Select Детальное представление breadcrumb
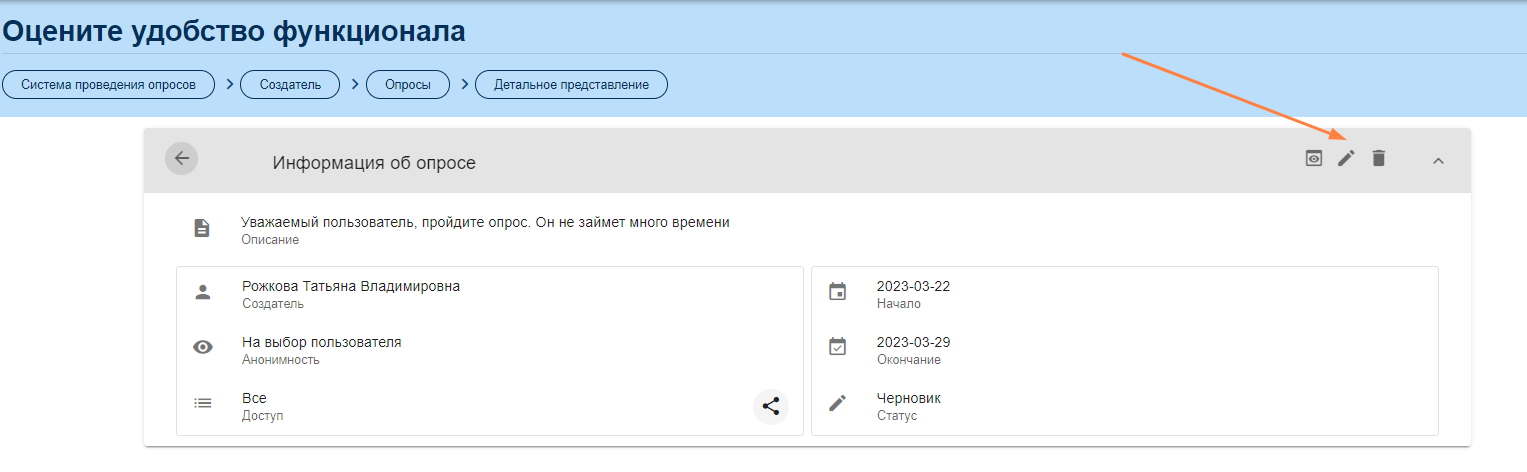 (x=571, y=85)
